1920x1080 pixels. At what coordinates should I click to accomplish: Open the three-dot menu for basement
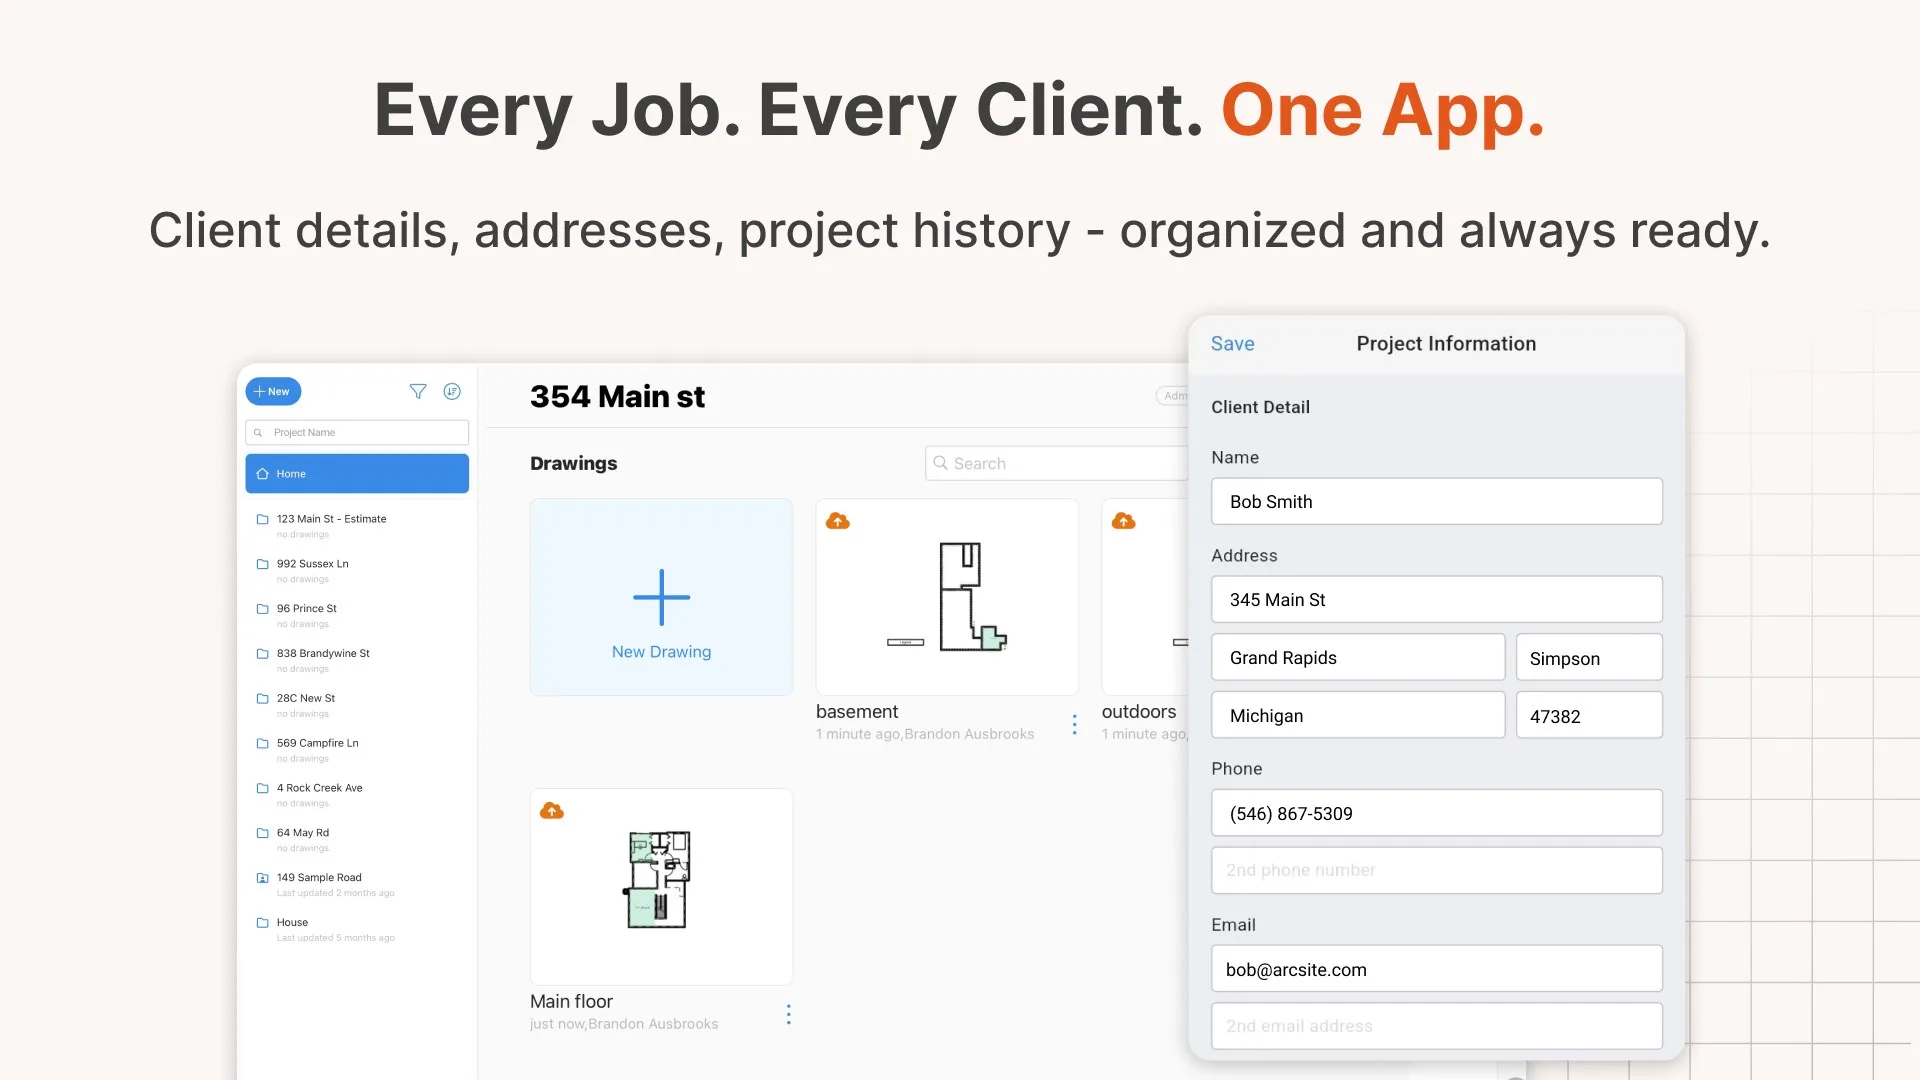(x=1075, y=725)
